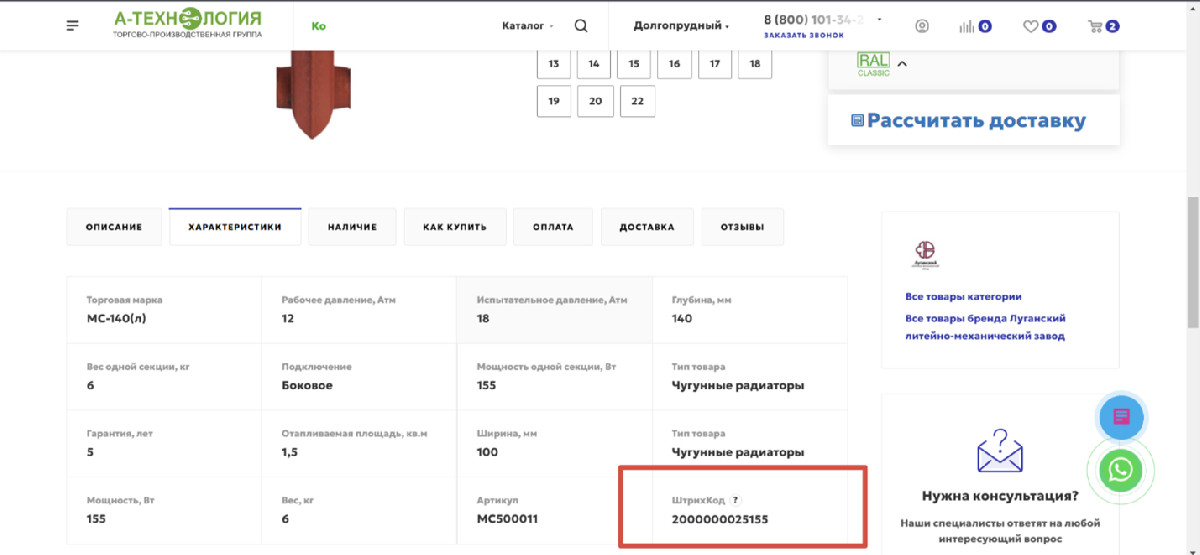The width and height of the screenshot is (1200, 555).
Task: Select section count 22
Action: pos(637,101)
